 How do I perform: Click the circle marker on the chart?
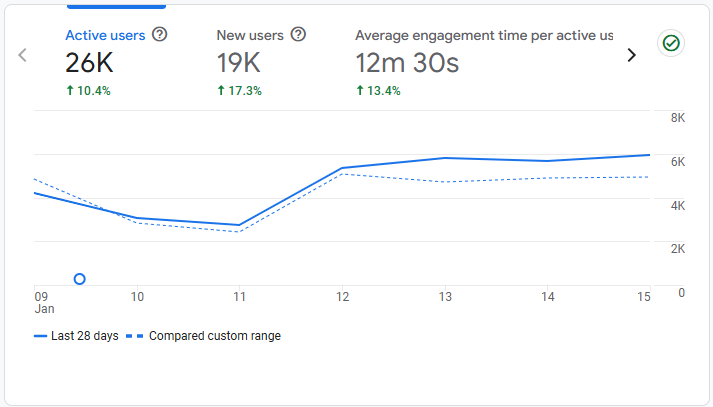80,279
